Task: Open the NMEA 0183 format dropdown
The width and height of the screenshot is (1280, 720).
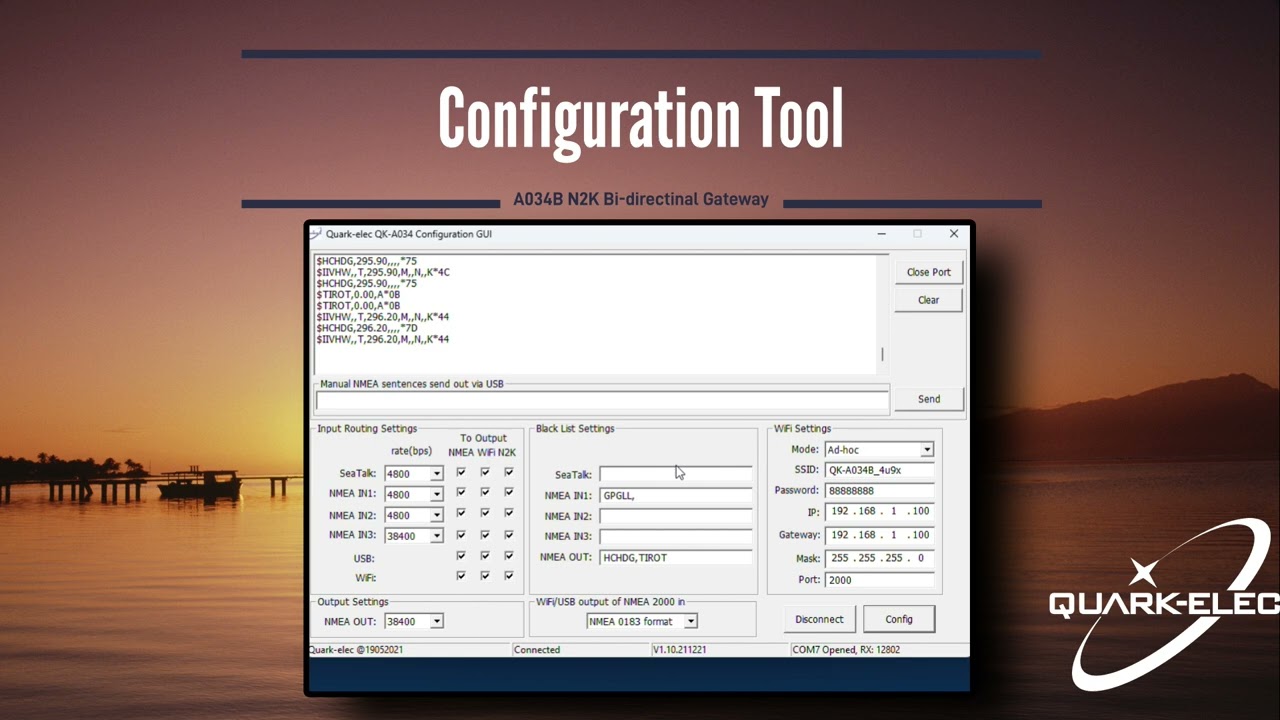Action: (690, 622)
